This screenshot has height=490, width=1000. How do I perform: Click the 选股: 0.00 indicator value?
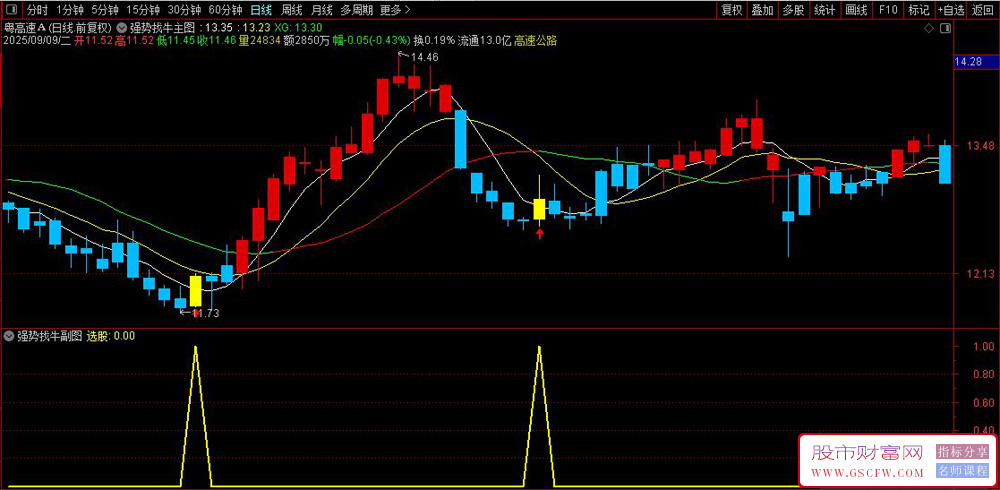coord(110,336)
